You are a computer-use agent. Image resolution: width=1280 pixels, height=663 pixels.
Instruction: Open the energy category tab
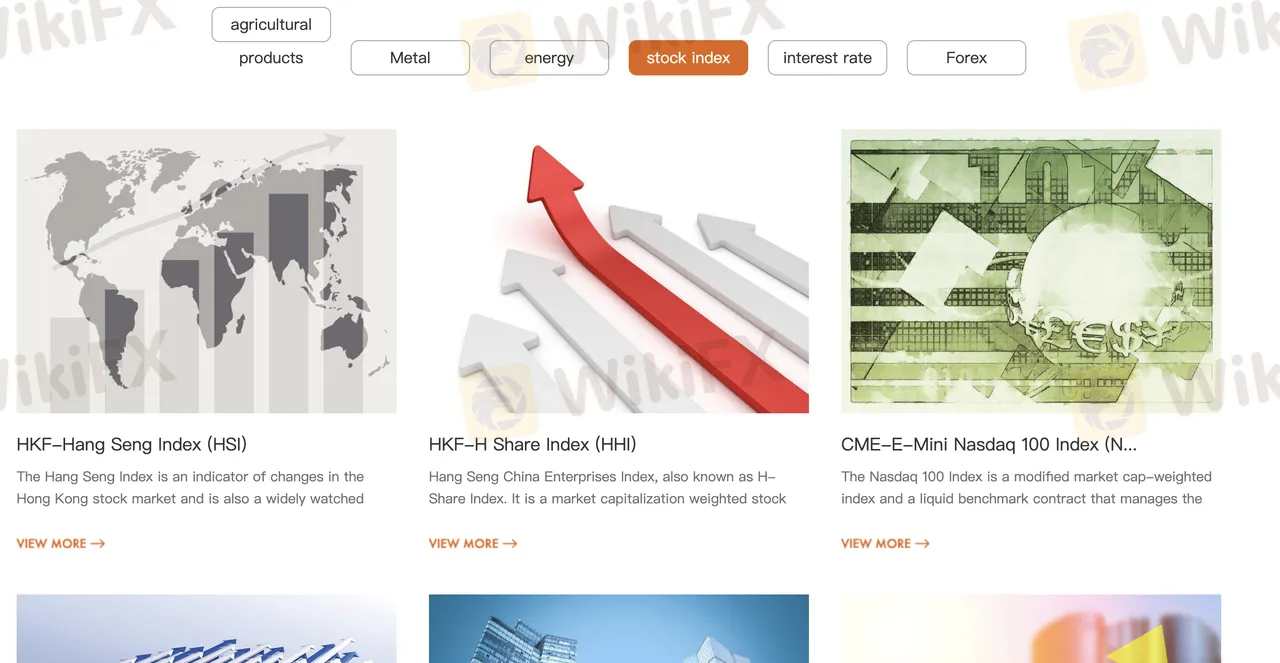549,58
